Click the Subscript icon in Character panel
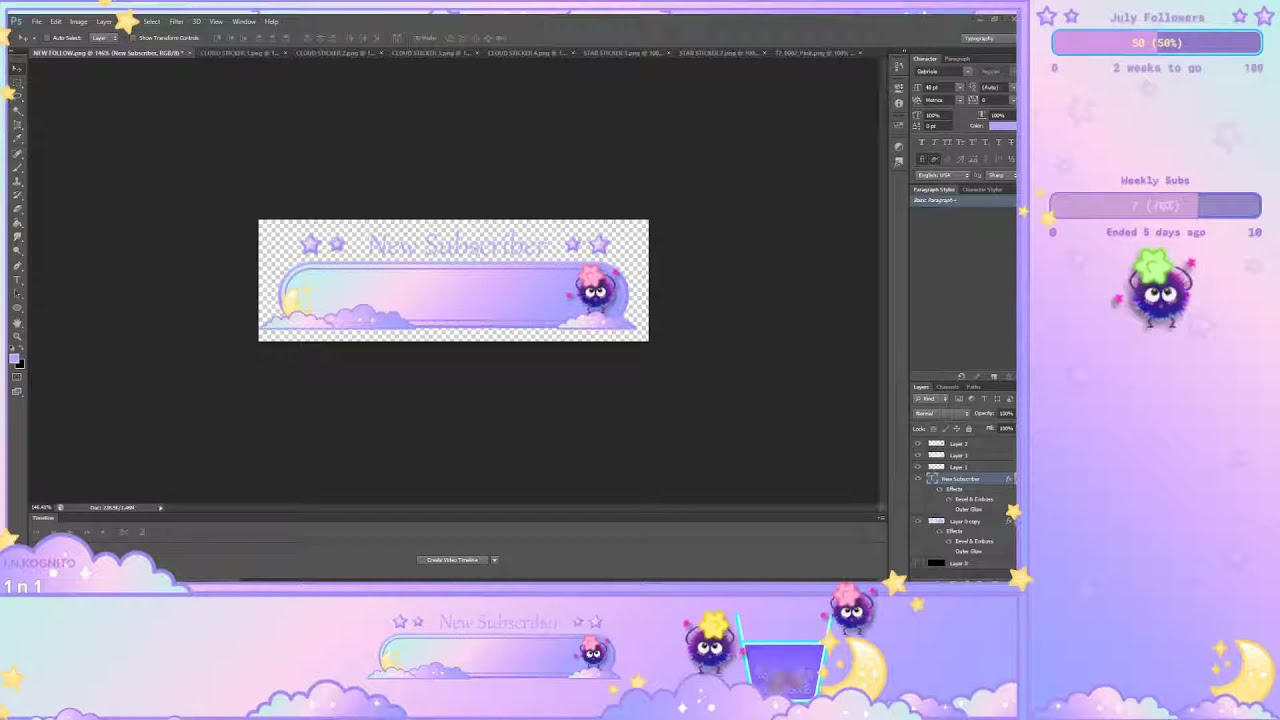 (x=986, y=142)
